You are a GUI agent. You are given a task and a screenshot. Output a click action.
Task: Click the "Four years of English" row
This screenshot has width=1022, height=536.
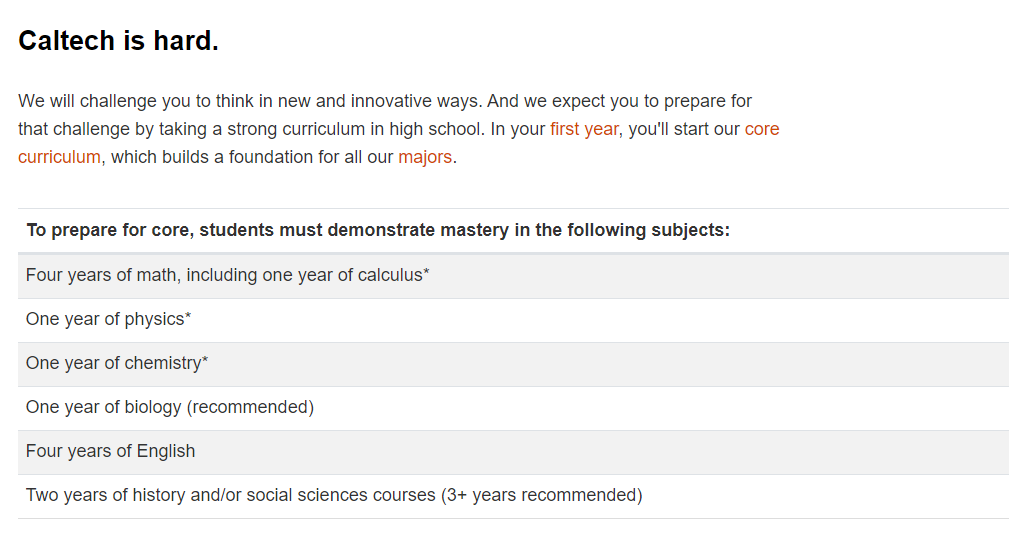513,452
